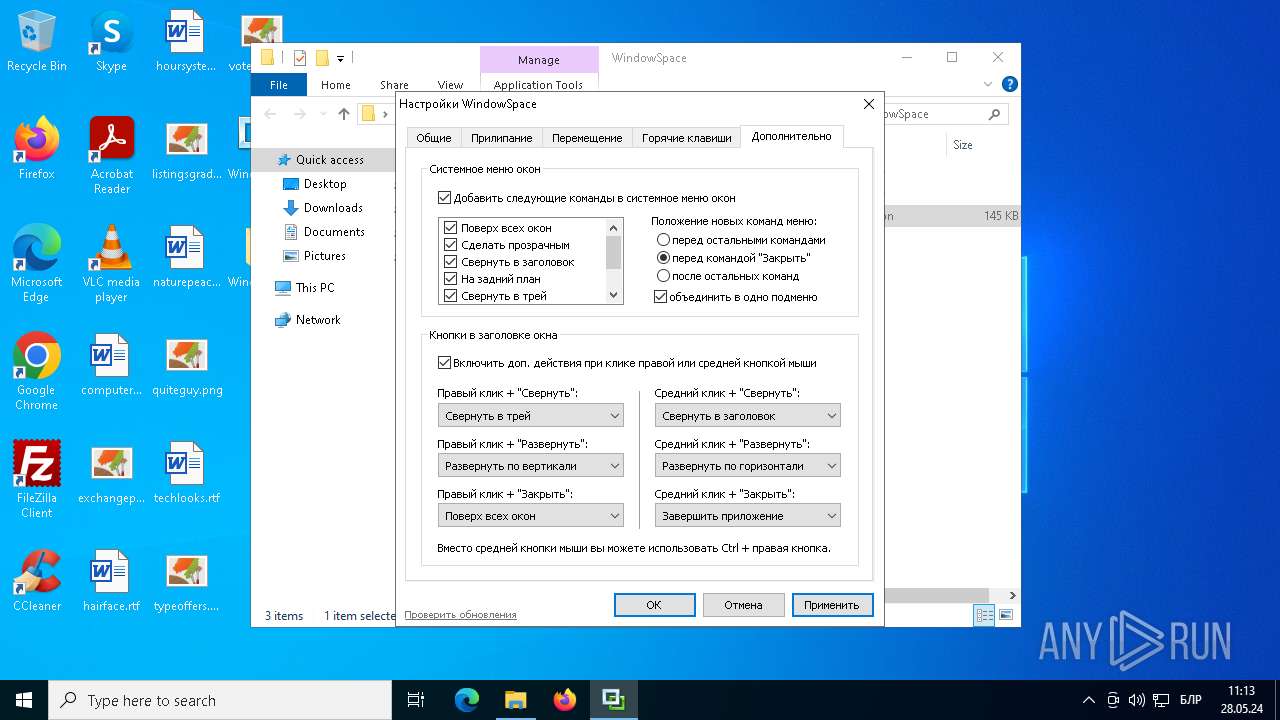1280x720 pixels.
Task: Open the "Прилипание" tab
Action: 501,138
